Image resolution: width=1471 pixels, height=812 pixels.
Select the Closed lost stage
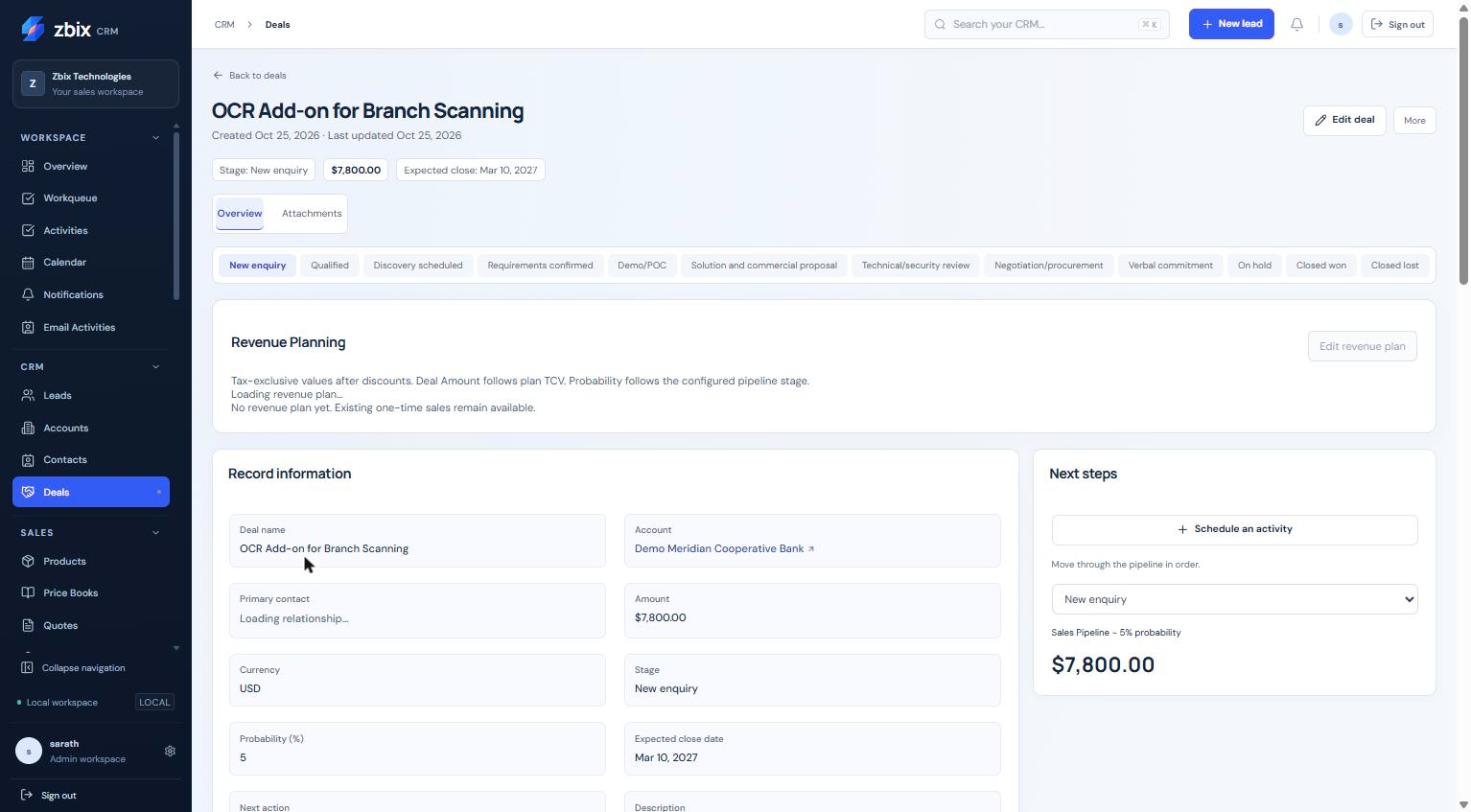click(x=1394, y=265)
